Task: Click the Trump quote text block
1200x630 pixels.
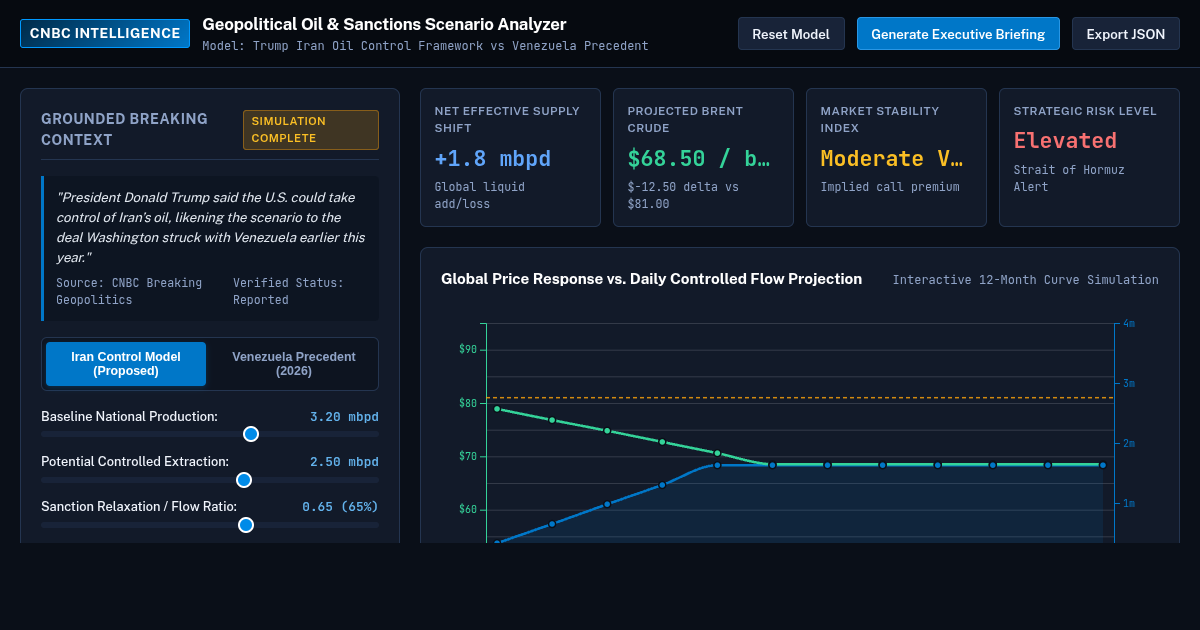Action: (211, 227)
